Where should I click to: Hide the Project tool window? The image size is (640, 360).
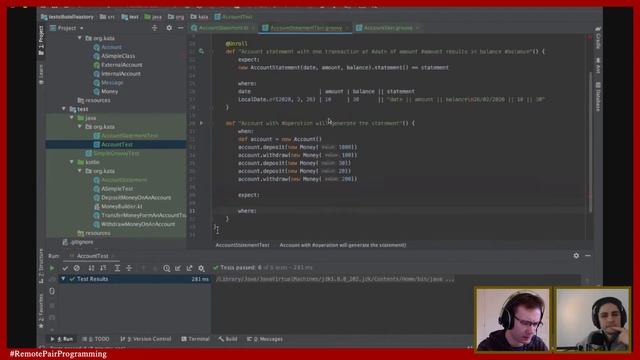click(x=180, y=28)
